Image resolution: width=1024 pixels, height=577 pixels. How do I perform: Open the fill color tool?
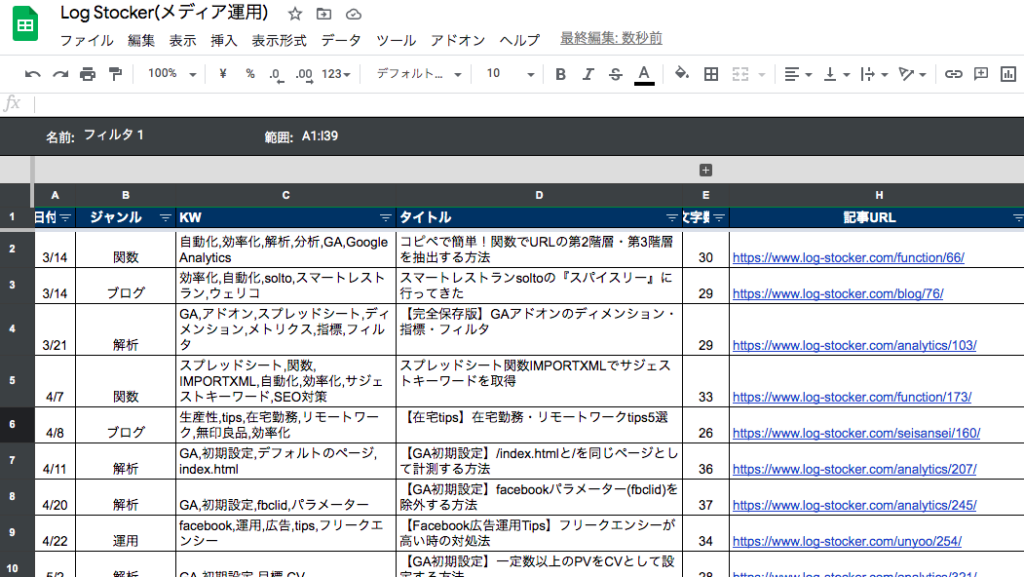coord(682,73)
